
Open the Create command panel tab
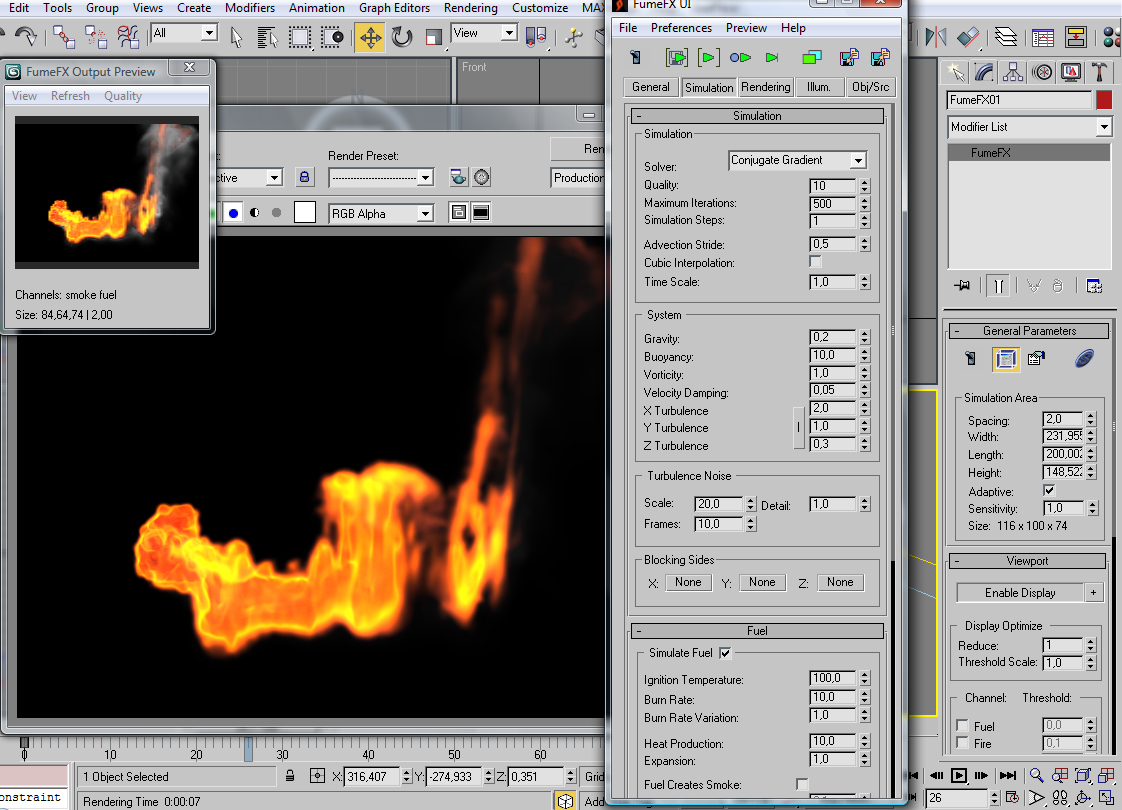coord(955,72)
